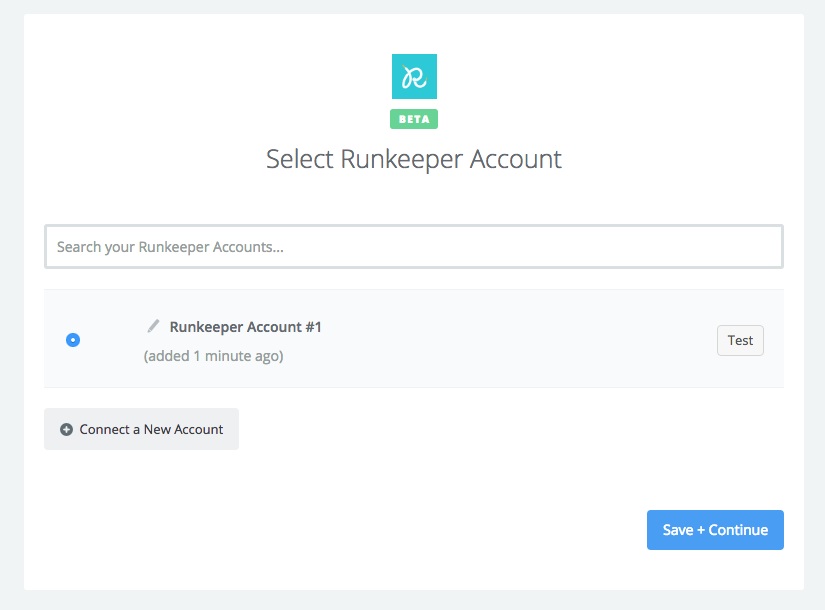Connect a New Account
This screenshot has height=610, width=825.
[142, 429]
